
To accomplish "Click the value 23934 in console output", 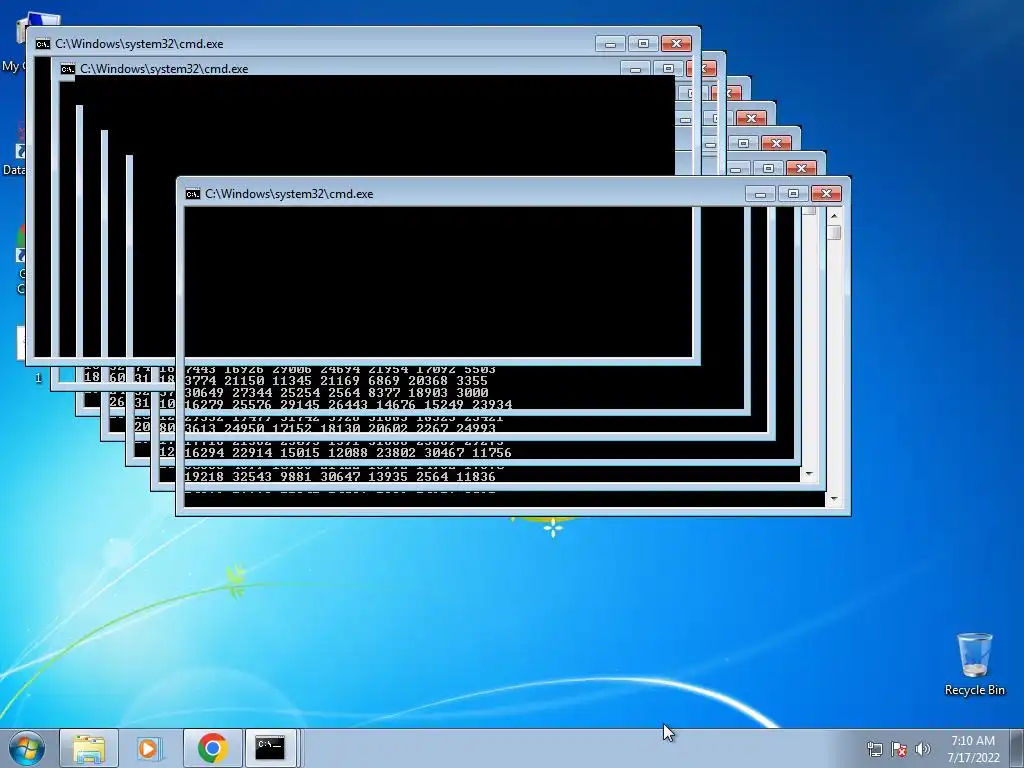I will 492,405.
